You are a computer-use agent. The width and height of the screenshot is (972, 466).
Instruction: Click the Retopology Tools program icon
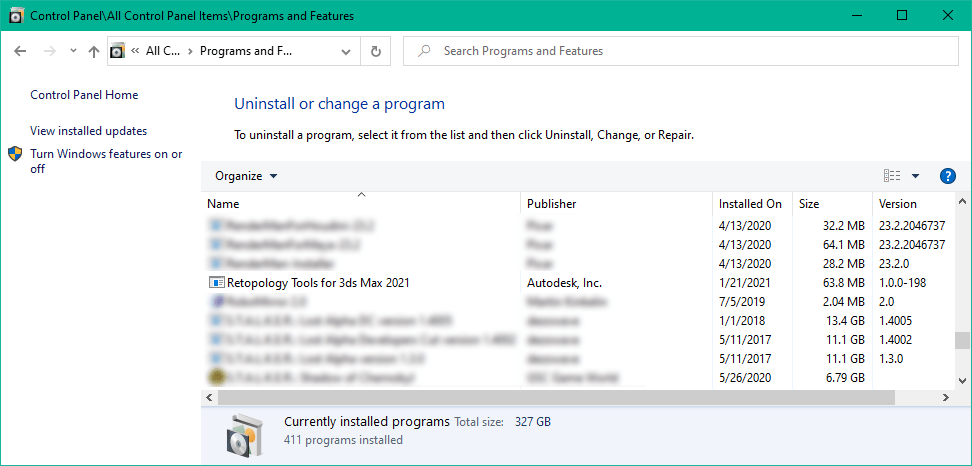216,283
